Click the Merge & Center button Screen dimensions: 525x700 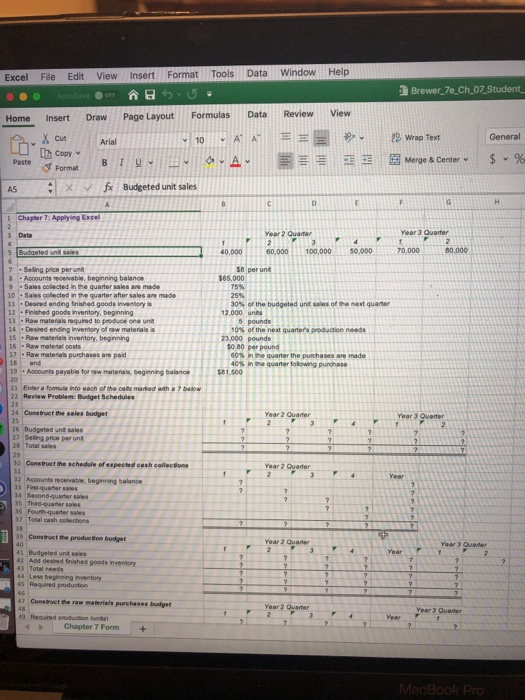(x=424, y=159)
